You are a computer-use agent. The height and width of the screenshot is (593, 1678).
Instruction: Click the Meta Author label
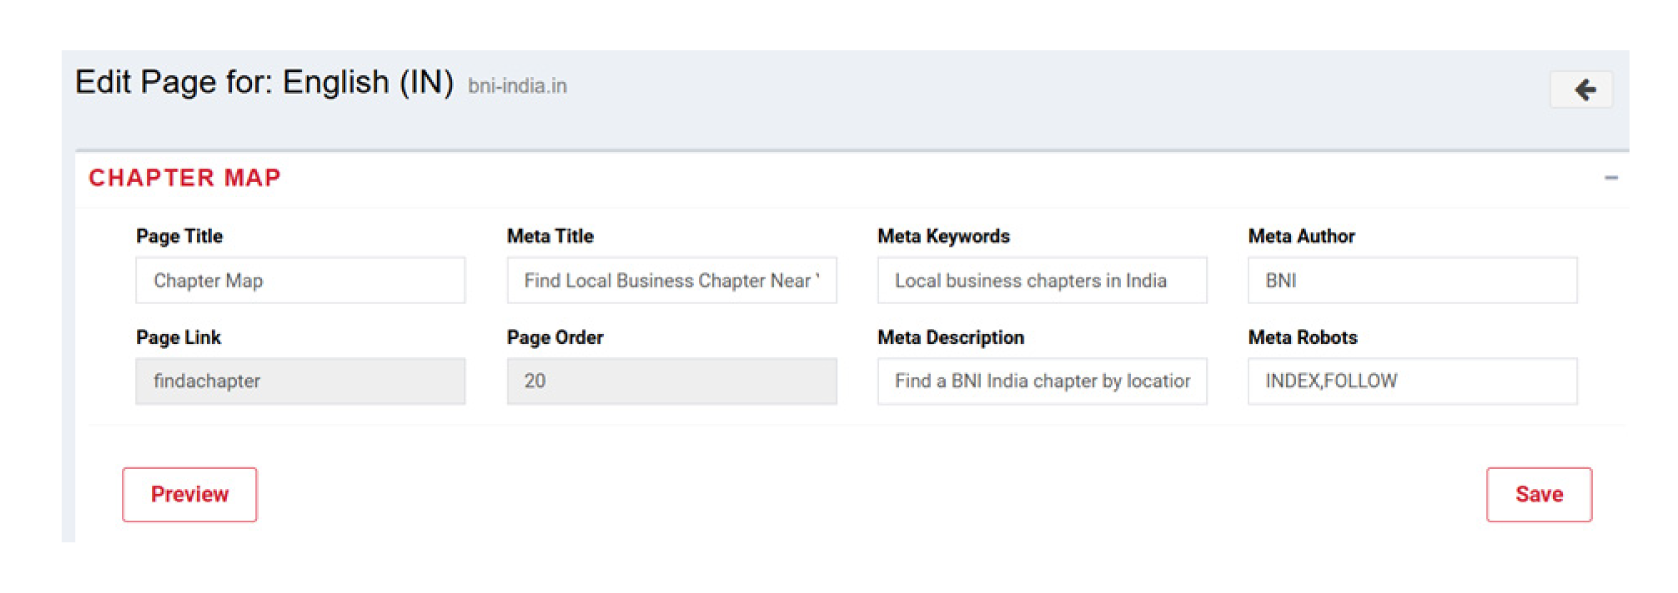pos(1301,236)
